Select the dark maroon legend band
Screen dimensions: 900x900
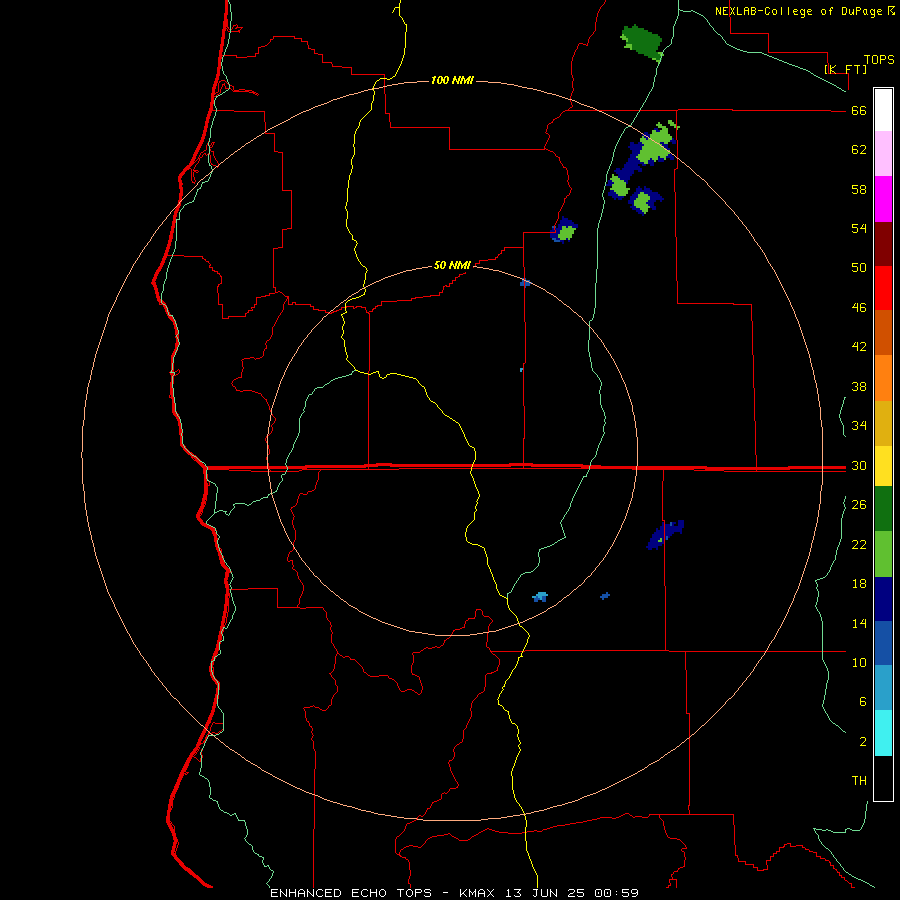883,244
